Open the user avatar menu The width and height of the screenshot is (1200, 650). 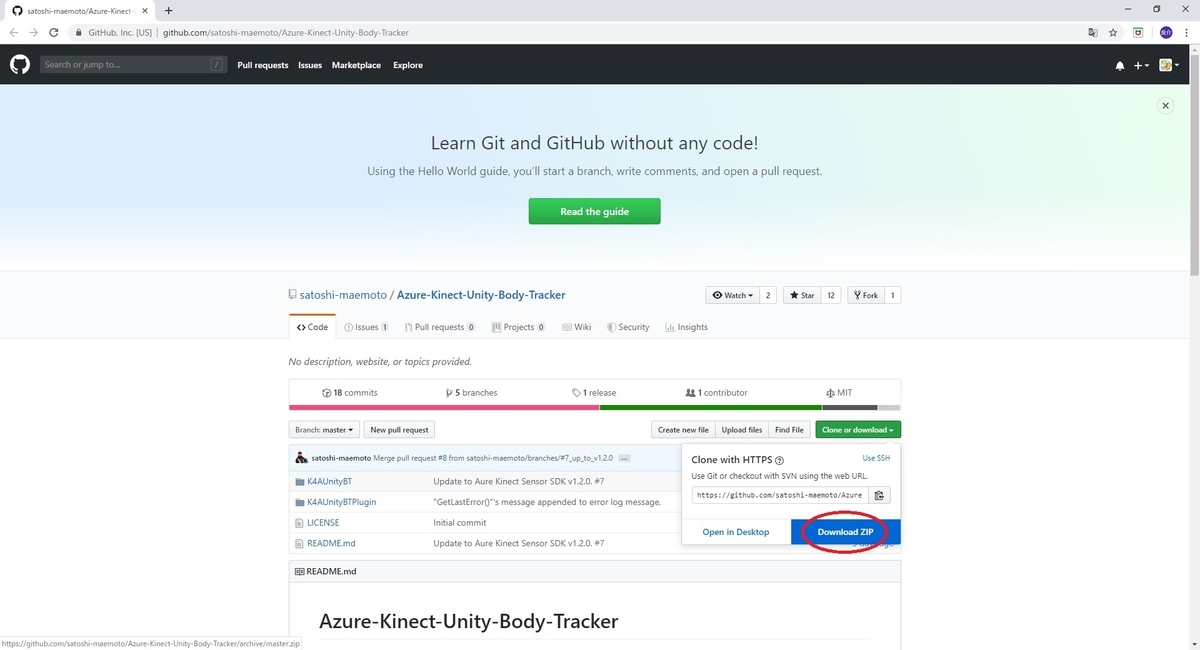click(x=1168, y=65)
